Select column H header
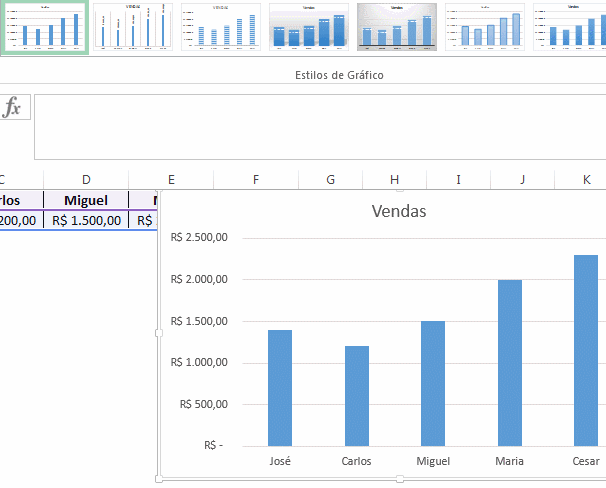The width and height of the screenshot is (606, 488). click(x=394, y=179)
